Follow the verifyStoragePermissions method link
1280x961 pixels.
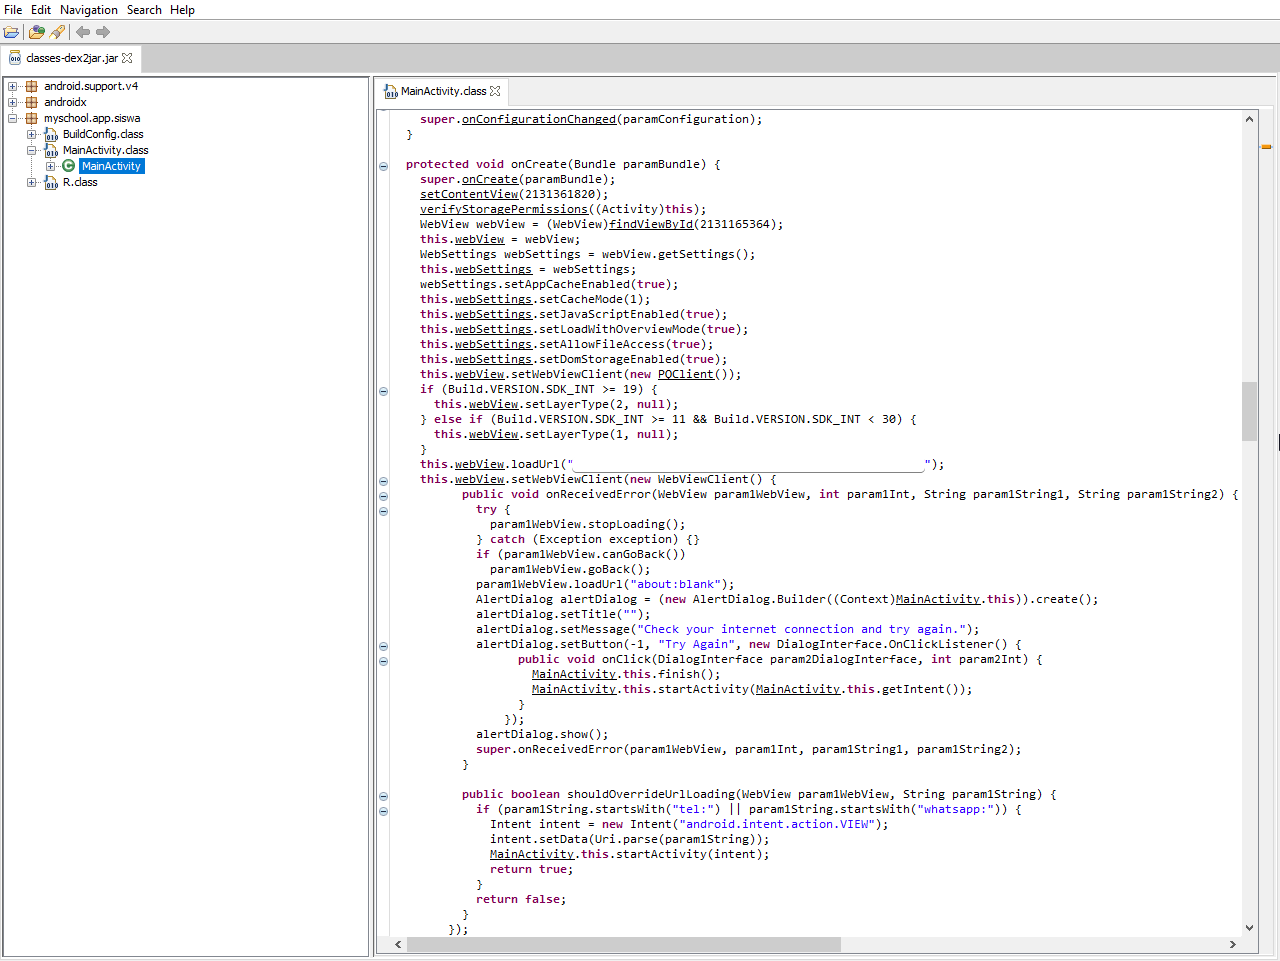click(503, 209)
